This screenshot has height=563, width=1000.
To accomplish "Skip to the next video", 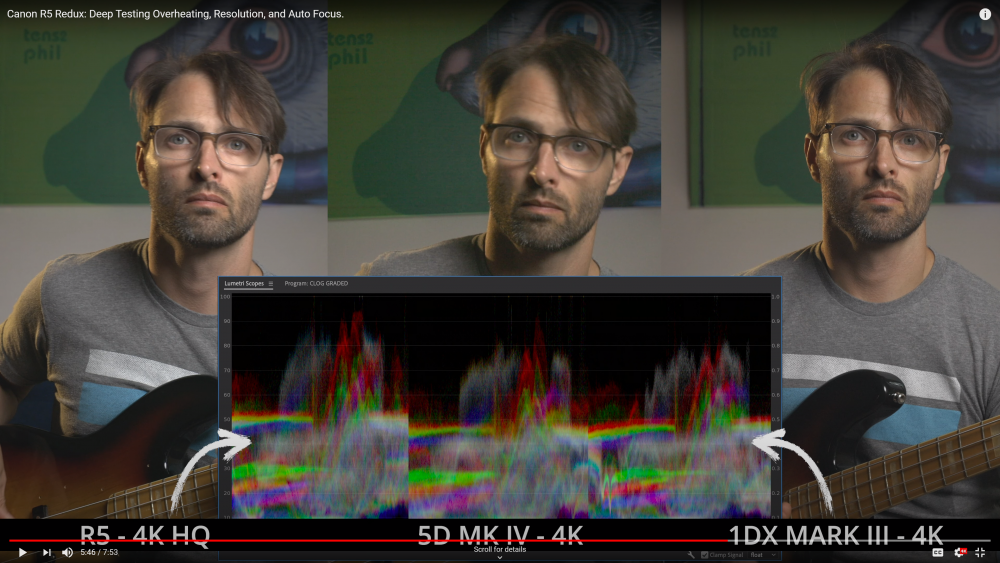I will pyautogui.click(x=46, y=552).
